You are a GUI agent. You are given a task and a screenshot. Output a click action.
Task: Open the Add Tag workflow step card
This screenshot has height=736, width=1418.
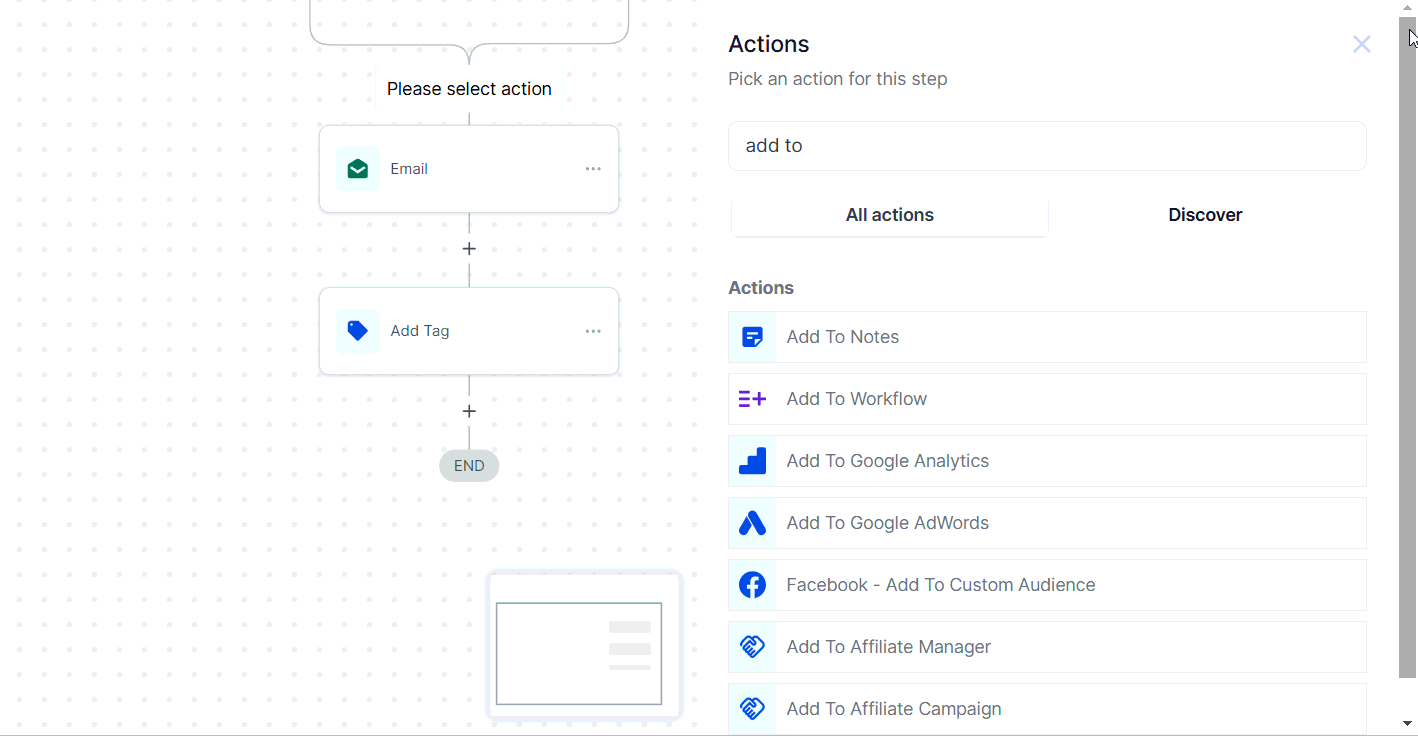point(469,331)
